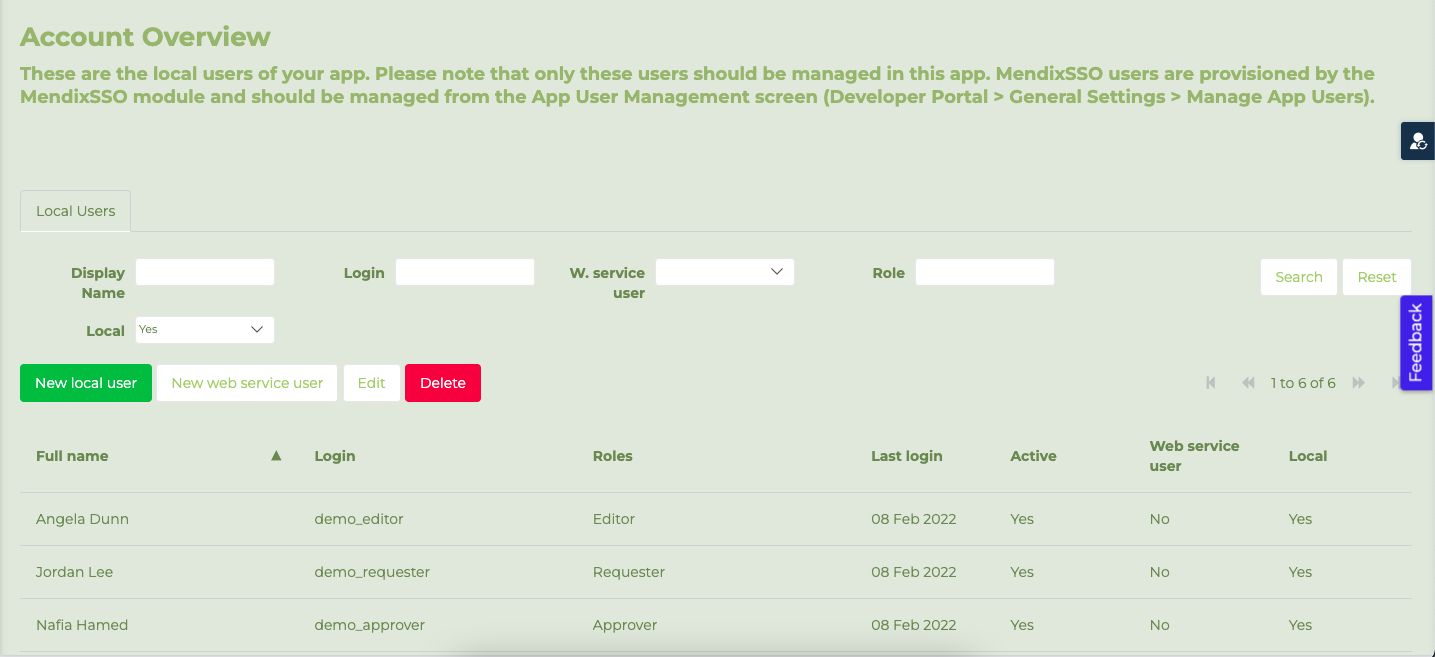Click inside the Role filter field

(984, 271)
